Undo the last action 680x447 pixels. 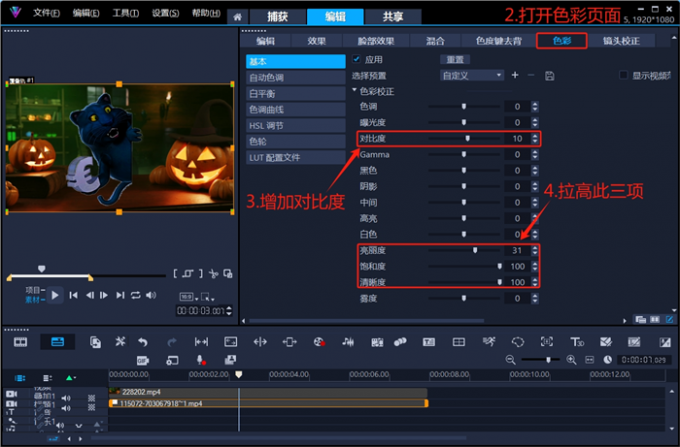pos(143,342)
